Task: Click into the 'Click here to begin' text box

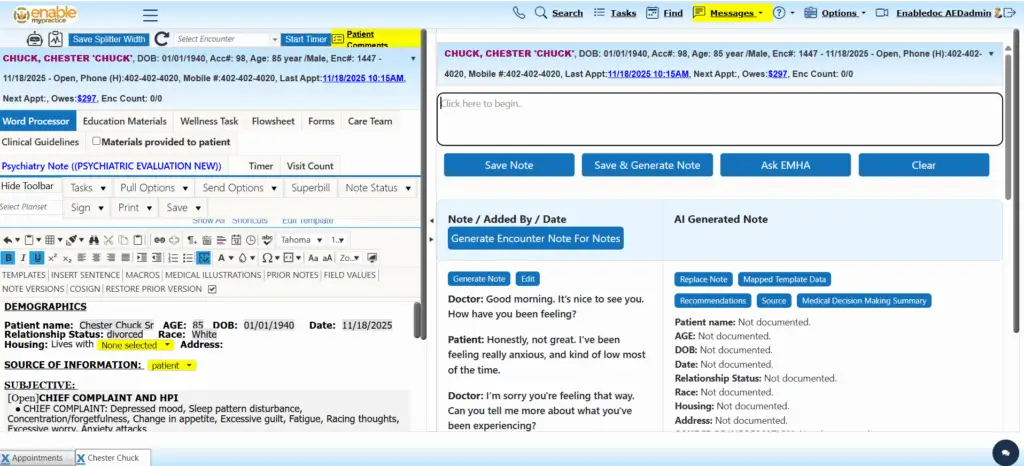Action: 719,119
